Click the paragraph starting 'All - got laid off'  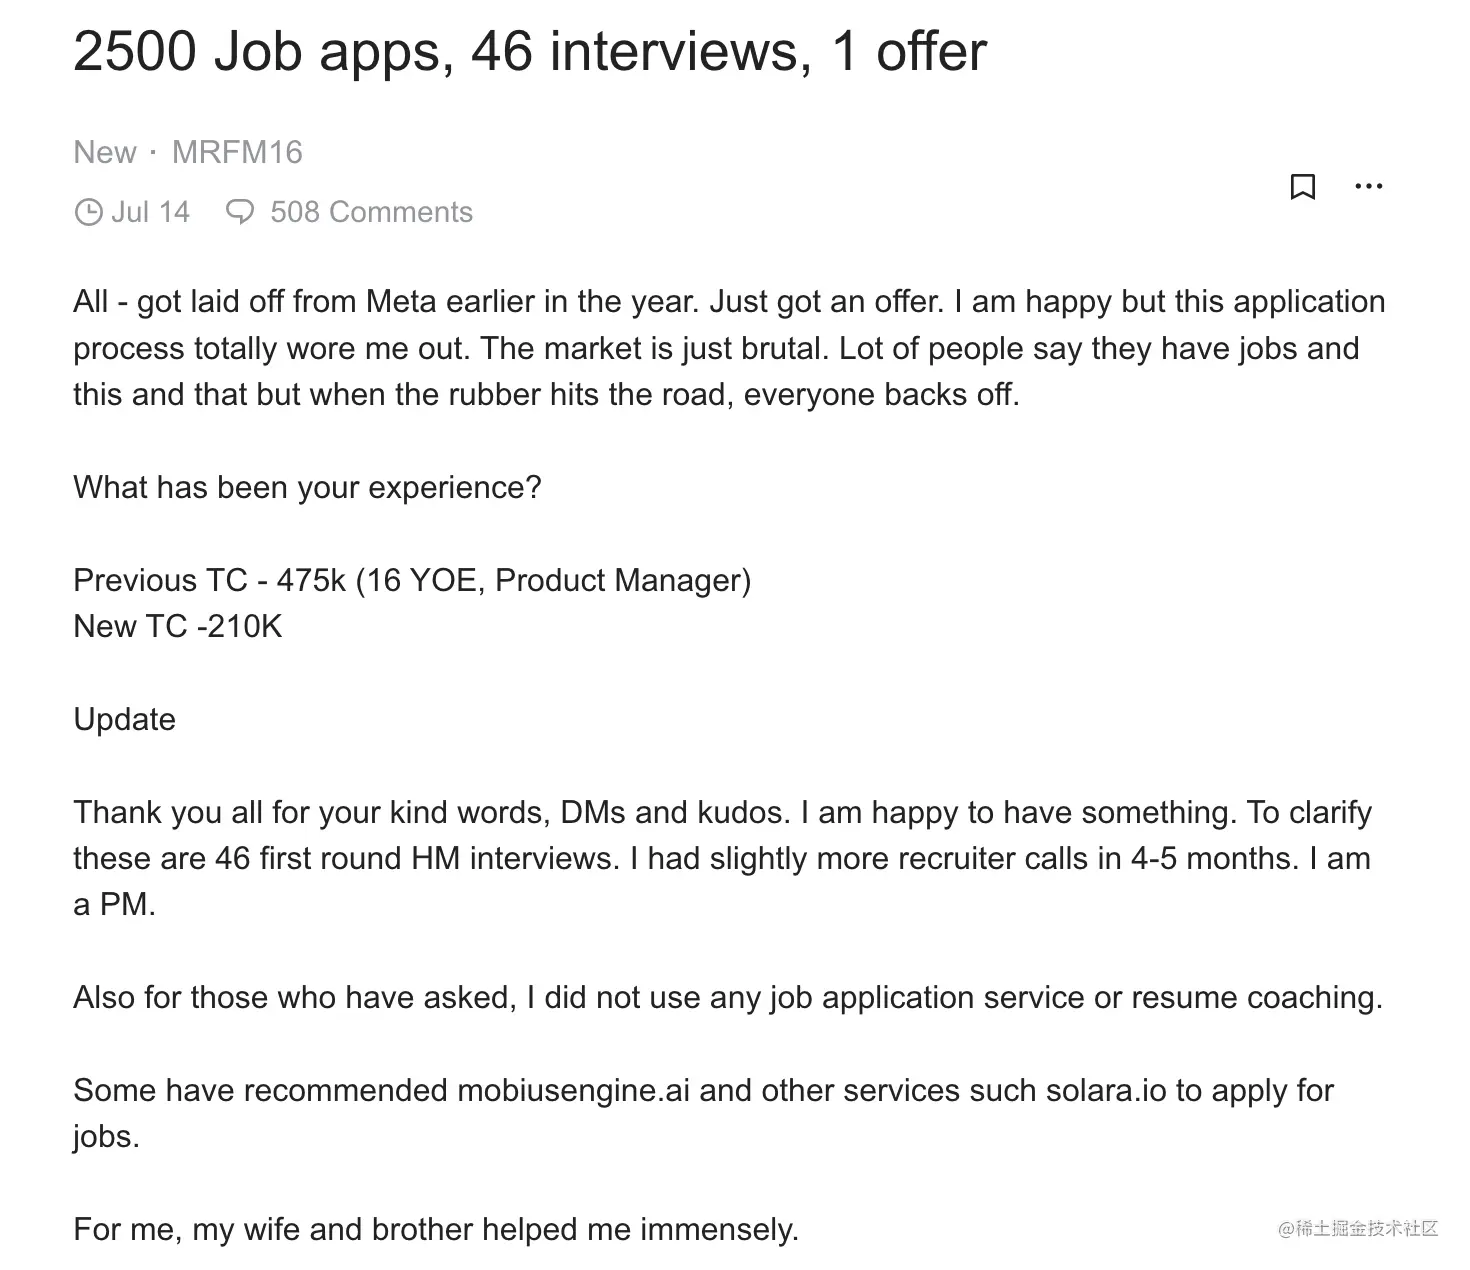click(x=729, y=348)
